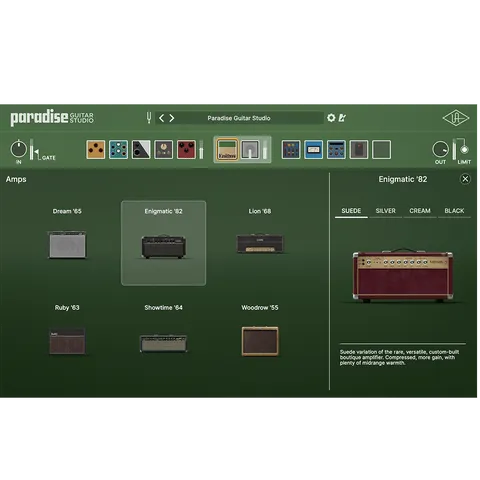This screenshot has width=480, height=480.
Task: Click the Universal Audio diamond logo
Action: click(456, 118)
